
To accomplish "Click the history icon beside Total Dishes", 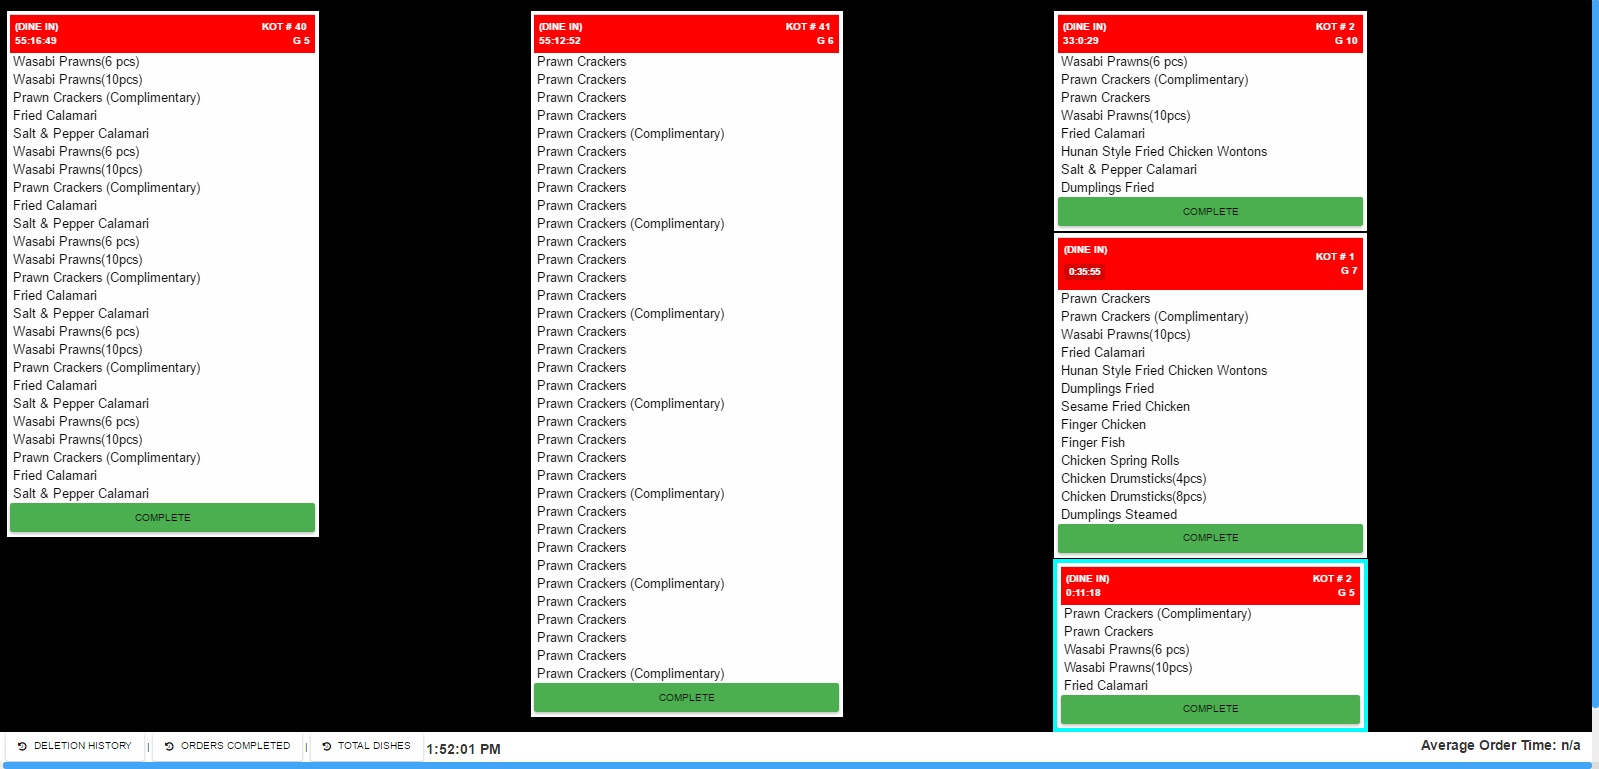I will 326,746.
